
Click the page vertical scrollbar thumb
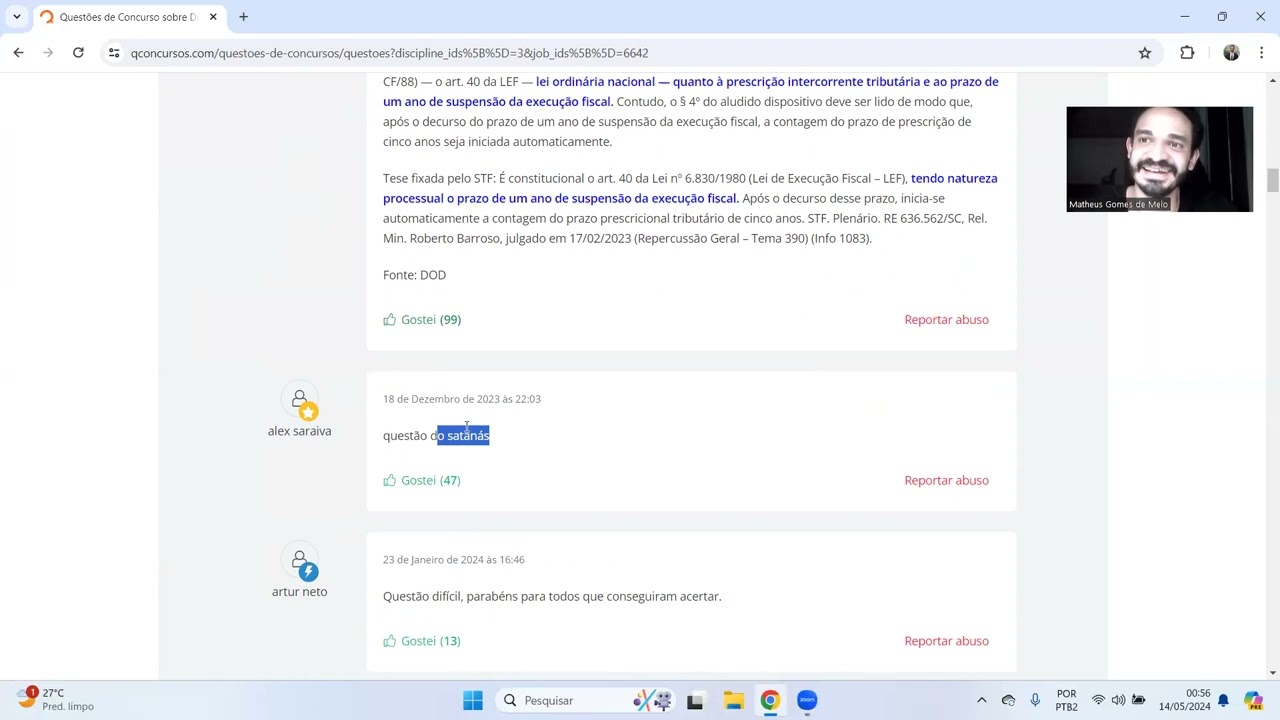[1272, 181]
